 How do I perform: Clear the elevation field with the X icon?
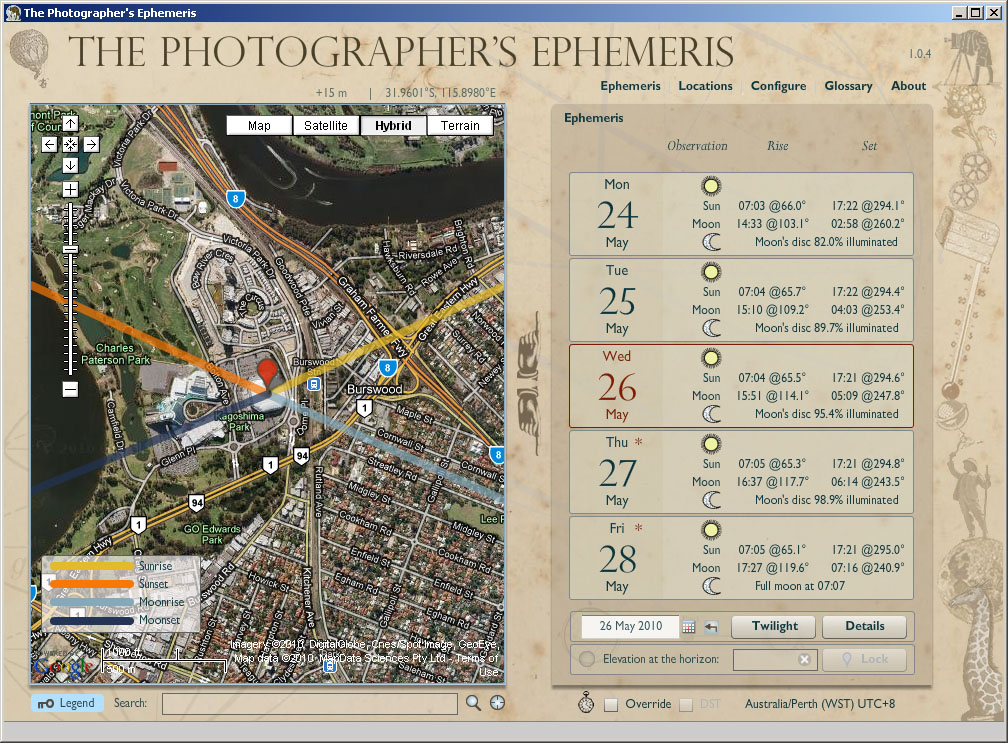(x=804, y=659)
